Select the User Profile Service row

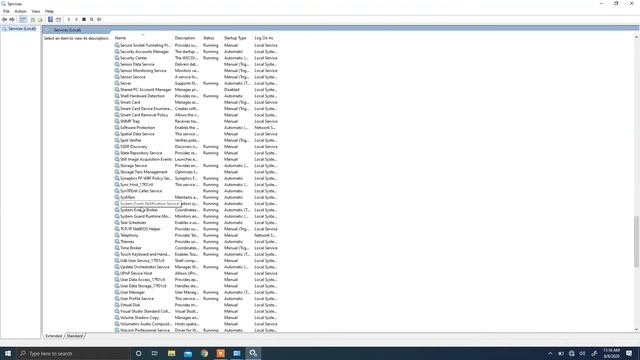[196, 298]
